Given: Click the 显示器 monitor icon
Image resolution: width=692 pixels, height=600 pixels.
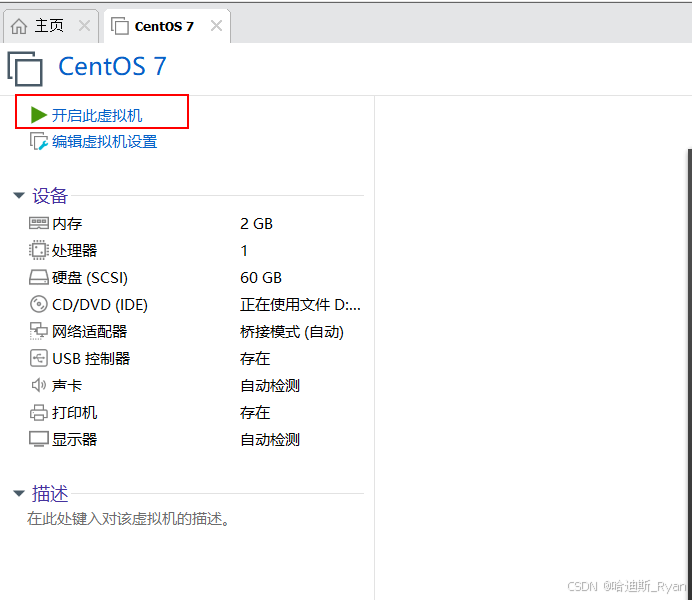Looking at the screenshot, I should point(39,439).
